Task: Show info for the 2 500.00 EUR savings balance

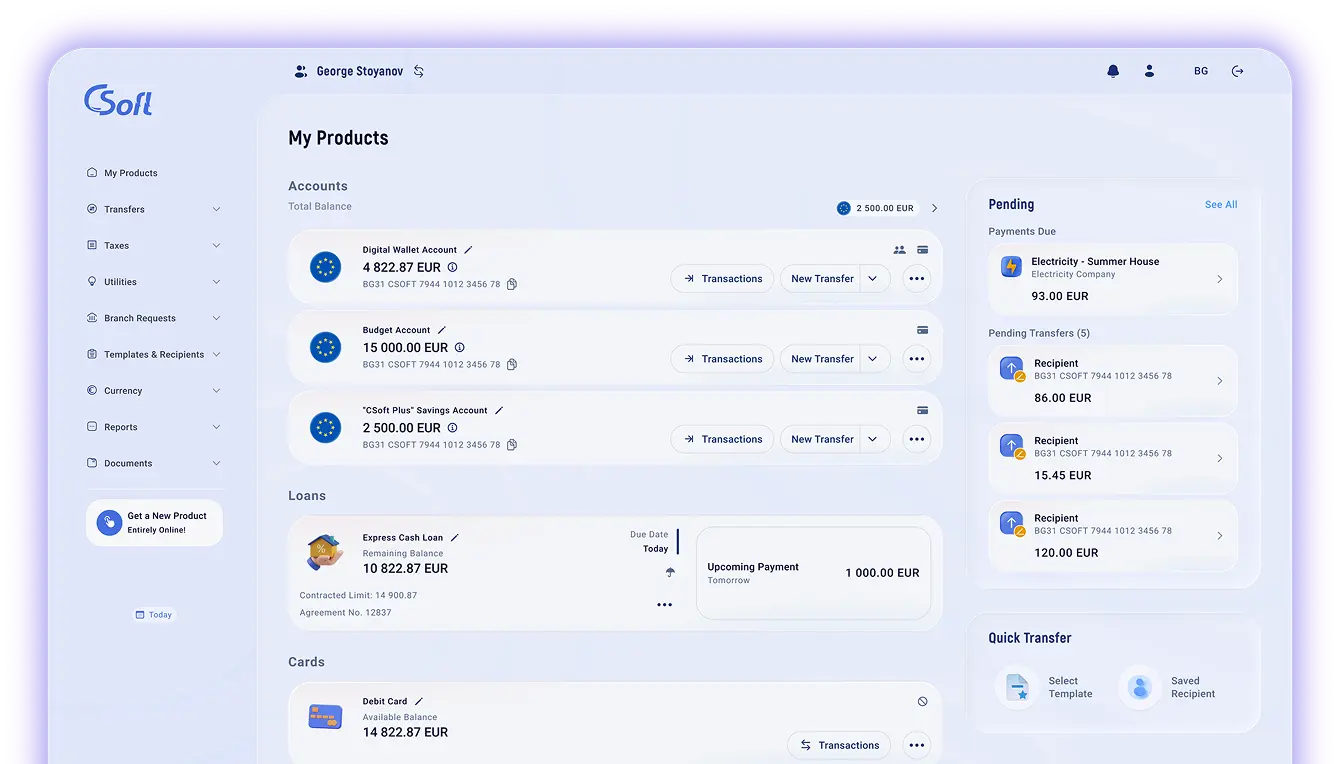Action: click(452, 427)
